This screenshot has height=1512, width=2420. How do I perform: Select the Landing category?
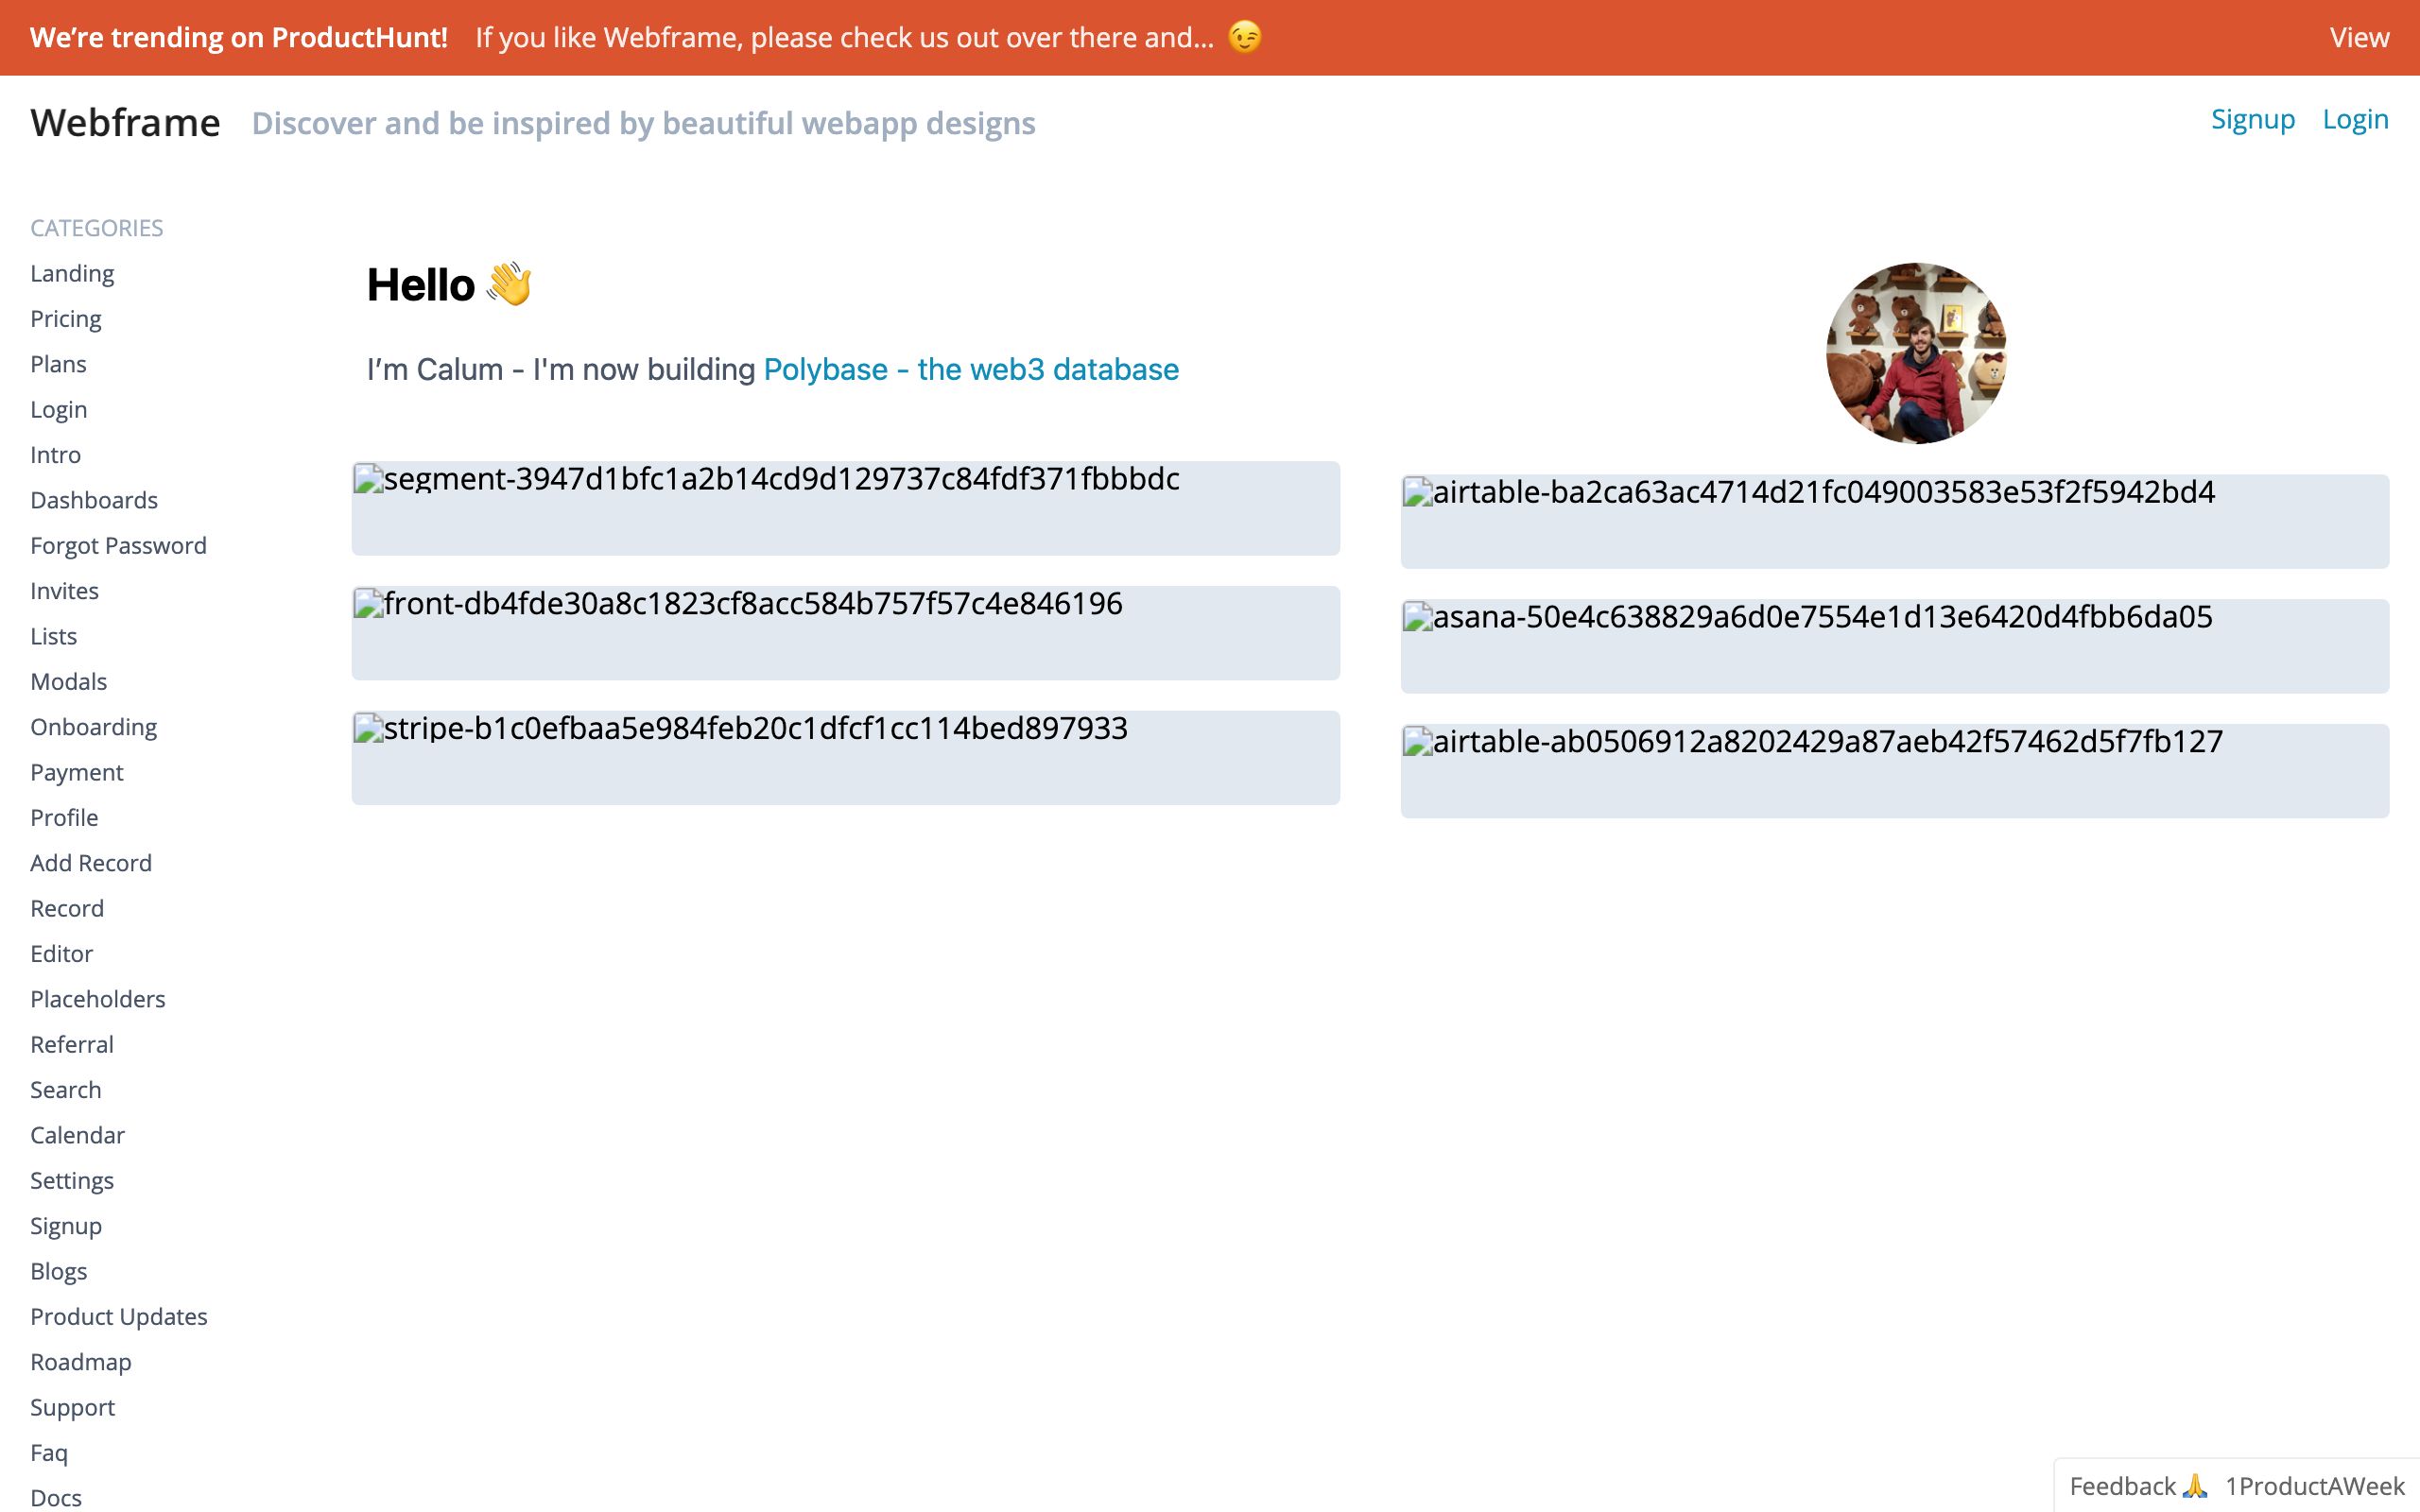point(72,273)
